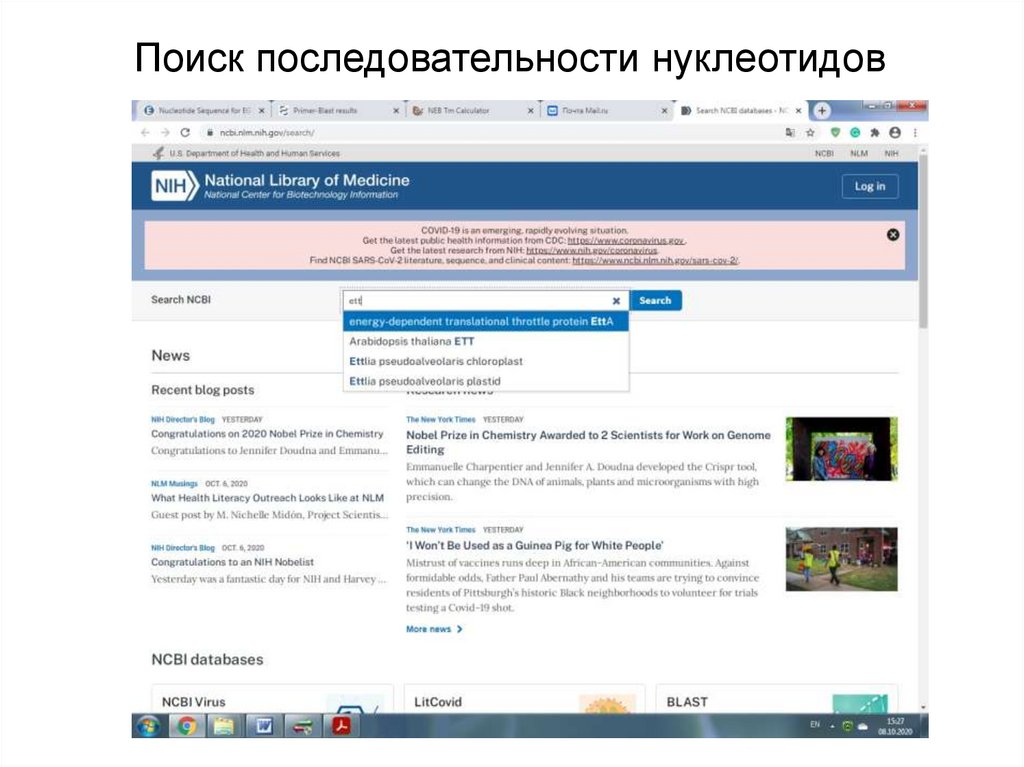Clear the search box with the x icon

click(616, 300)
